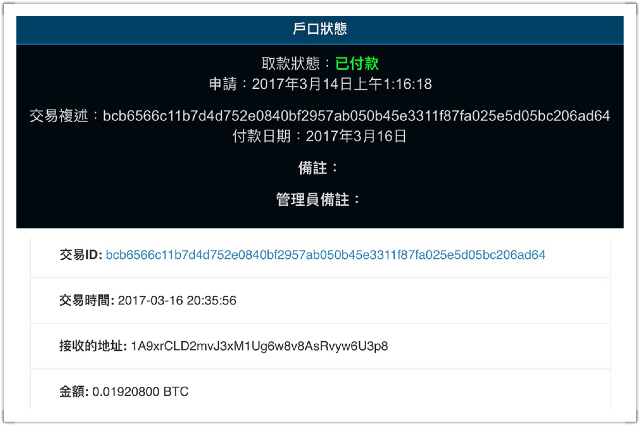The width and height of the screenshot is (640, 426).
Task: Select the amount 0.01920800 BTC
Action: (140, 392)
